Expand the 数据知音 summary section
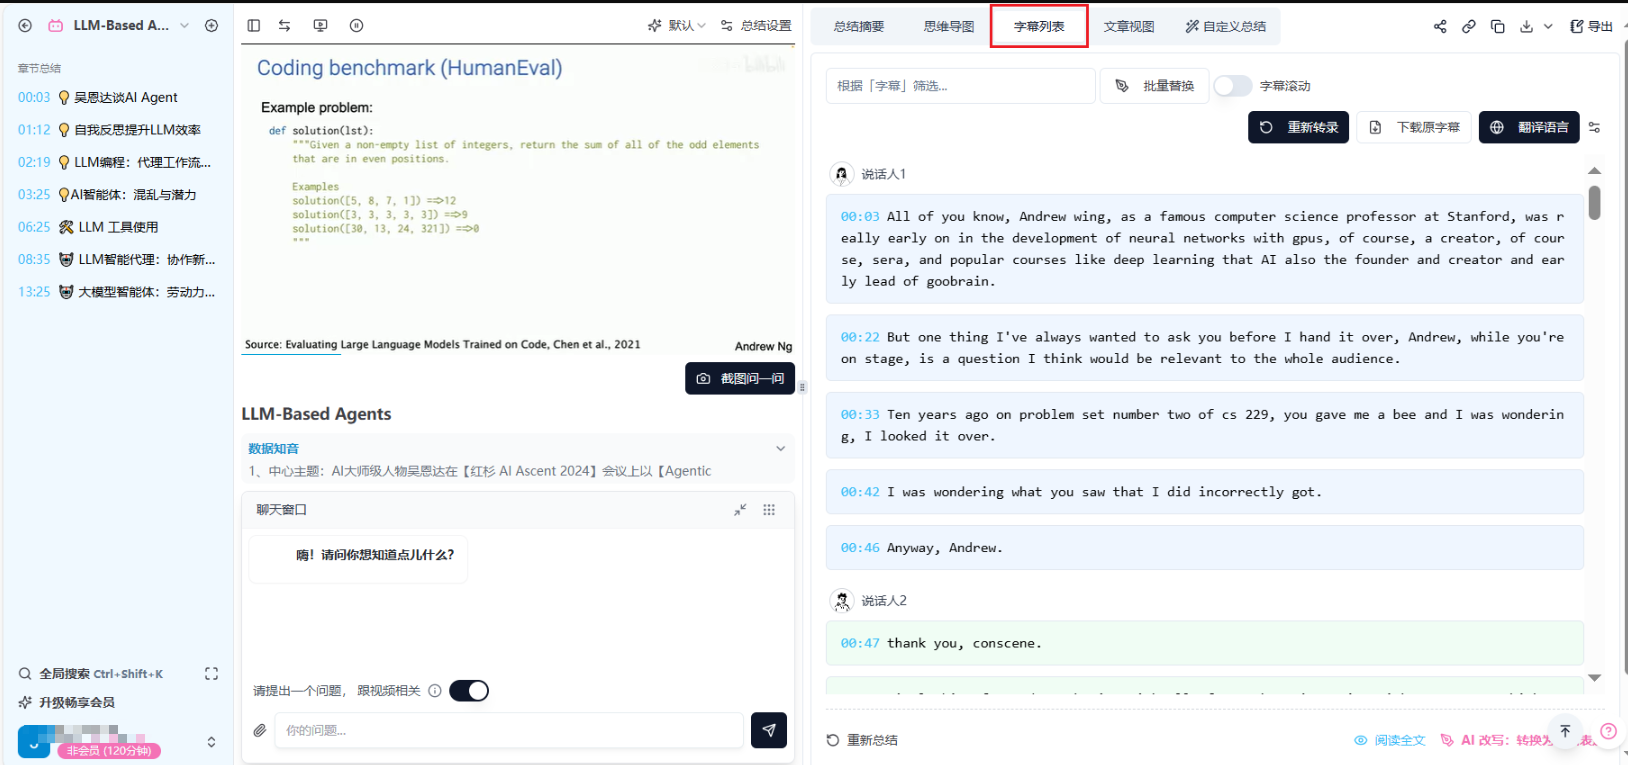The height and width of the screenshot is (765, 1628). point(780,449)
